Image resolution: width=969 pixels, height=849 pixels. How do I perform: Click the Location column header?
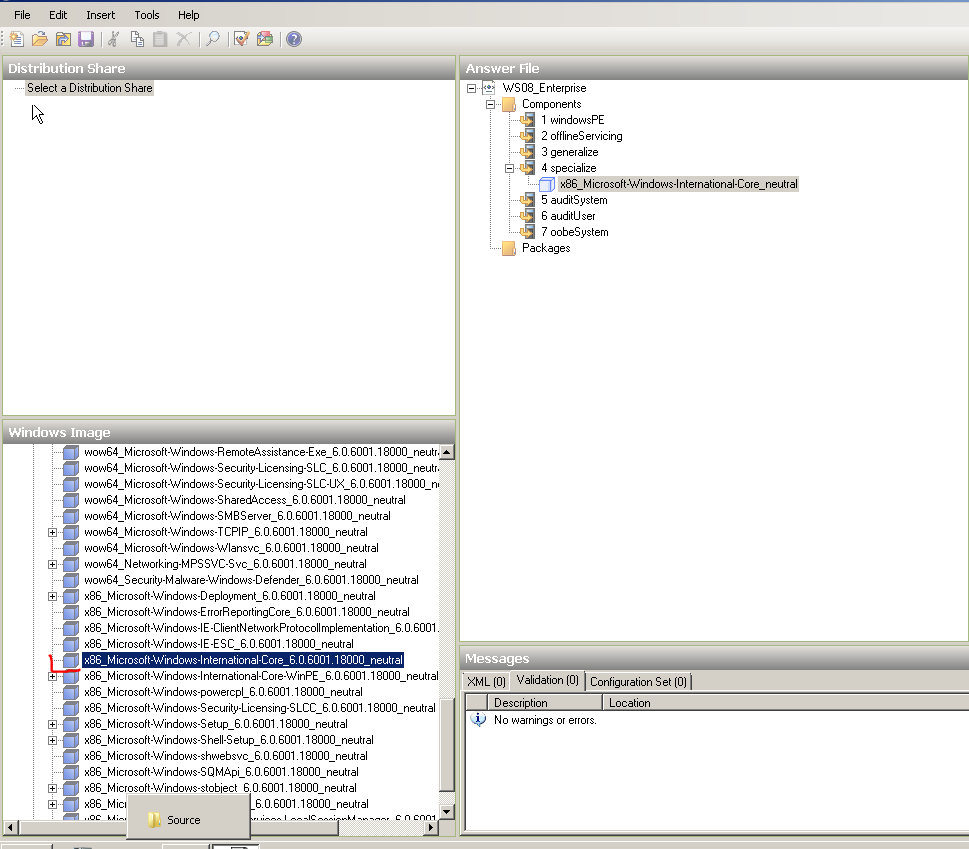pos(785,703)
